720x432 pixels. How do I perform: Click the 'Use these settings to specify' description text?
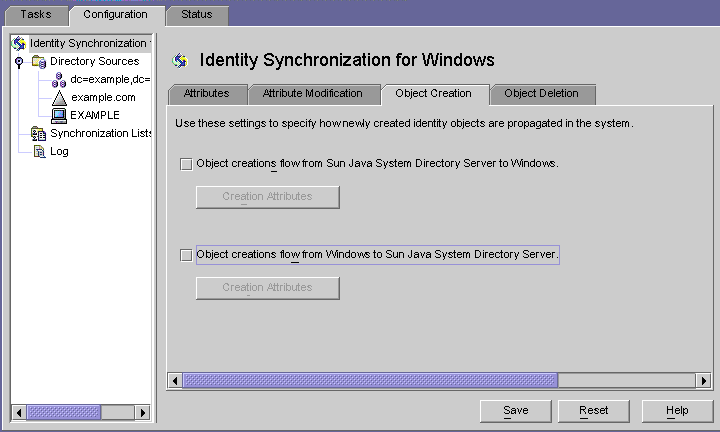click(404, 123)
